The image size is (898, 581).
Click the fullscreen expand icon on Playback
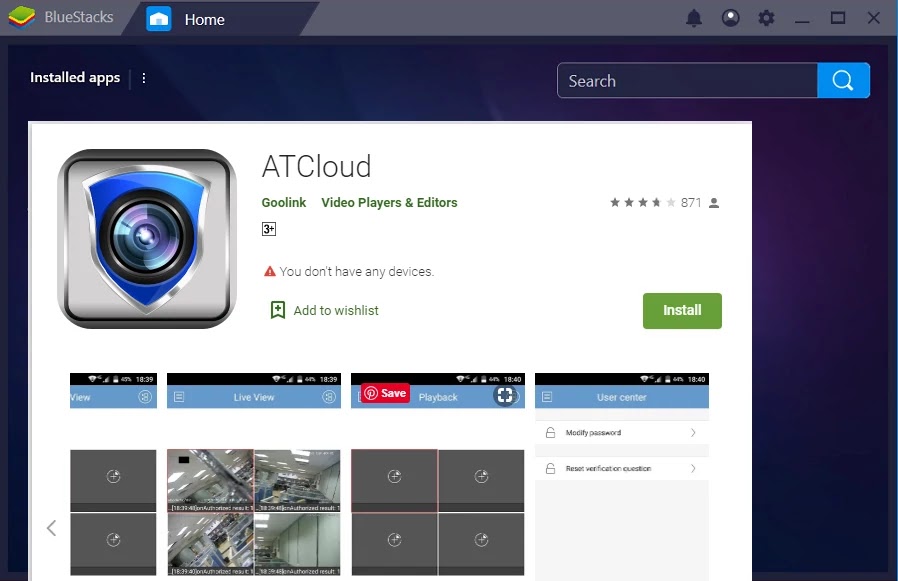tap(505, 395)
